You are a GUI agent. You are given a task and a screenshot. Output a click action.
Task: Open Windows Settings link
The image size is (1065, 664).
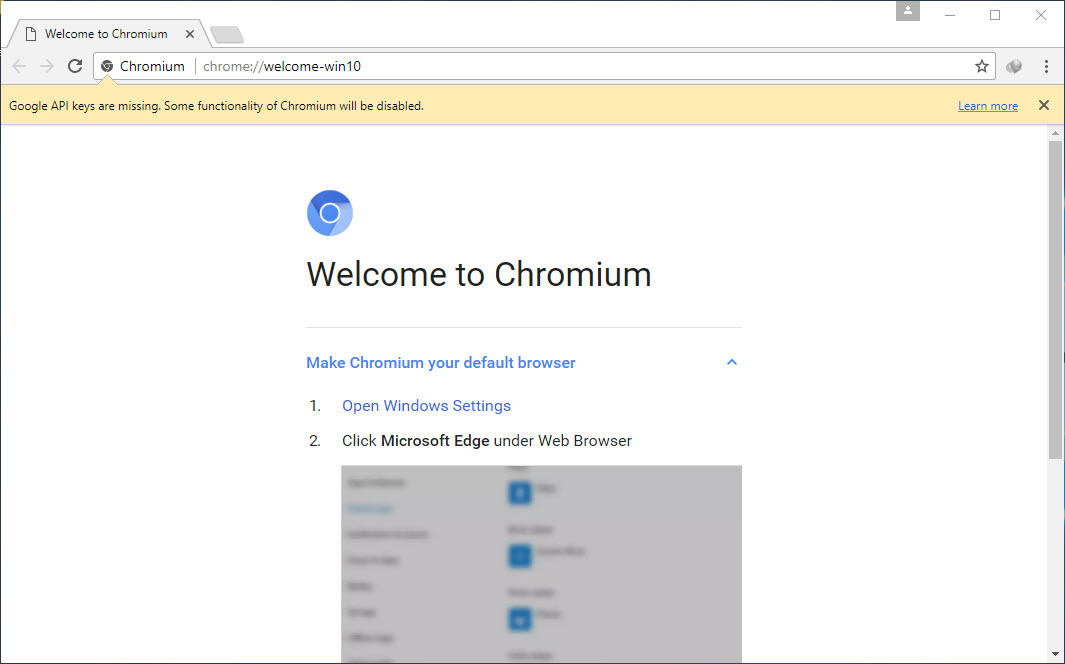click(x=427, y=405)
